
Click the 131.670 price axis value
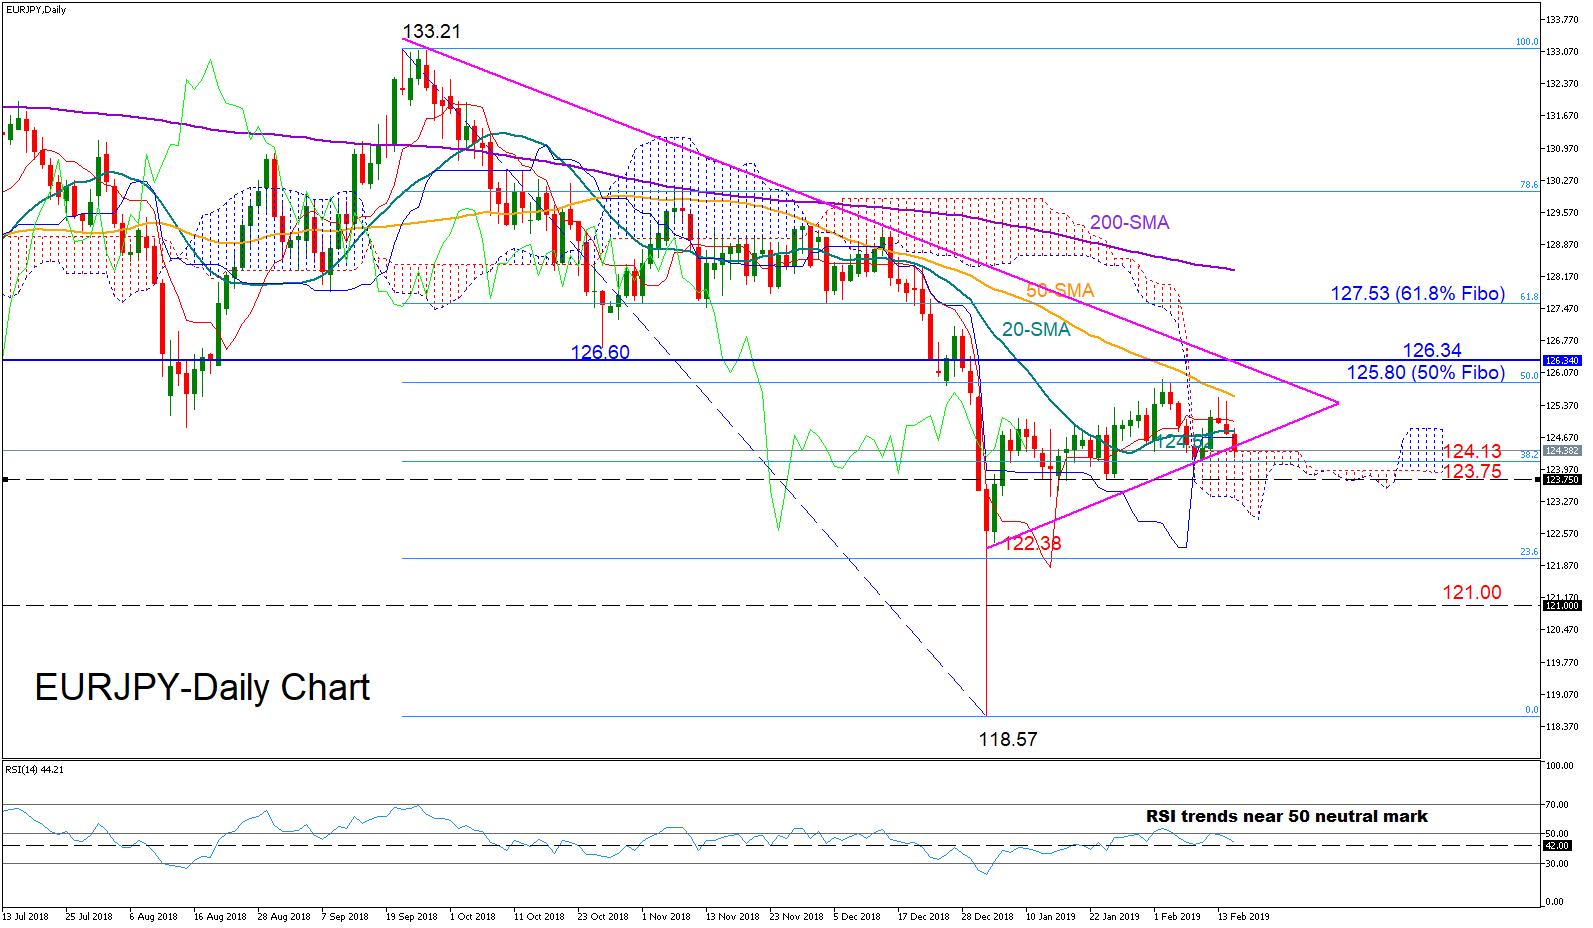tap(1562, 116)
